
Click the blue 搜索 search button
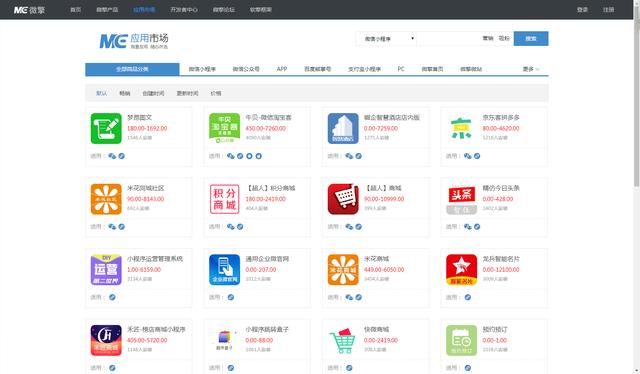pos(531,39)
